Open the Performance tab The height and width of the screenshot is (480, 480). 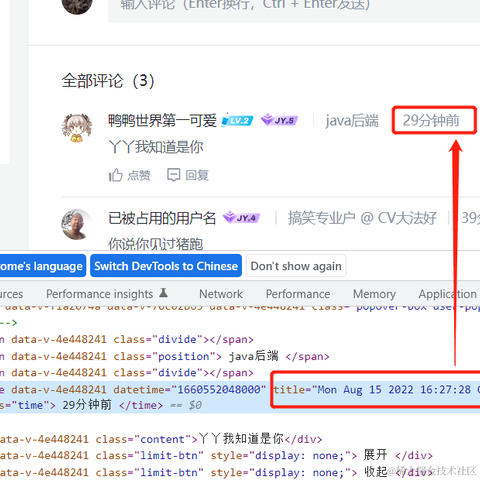click(298, 294)
